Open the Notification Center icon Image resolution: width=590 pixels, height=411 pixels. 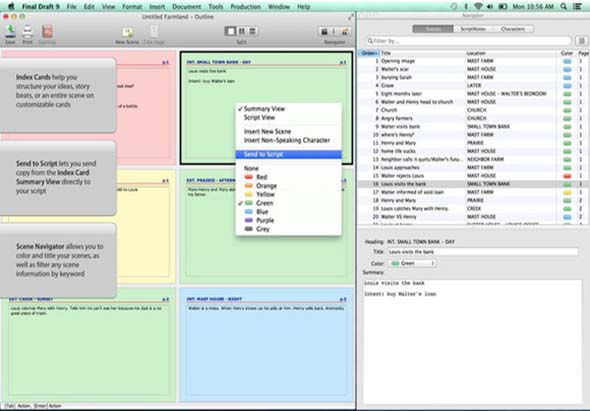pos(578,6)
